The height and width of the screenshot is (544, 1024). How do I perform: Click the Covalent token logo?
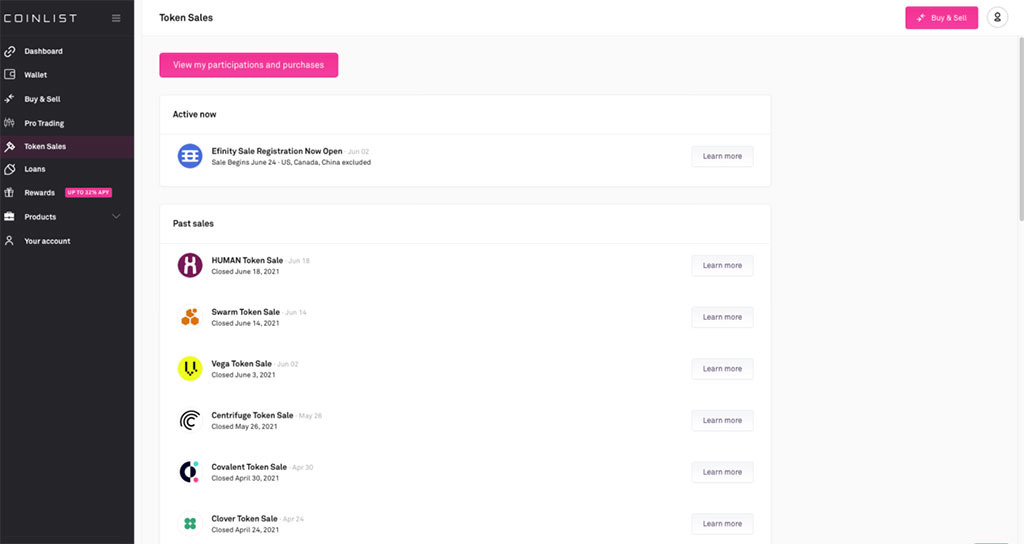pyautogui.click(x=190, y=472)
